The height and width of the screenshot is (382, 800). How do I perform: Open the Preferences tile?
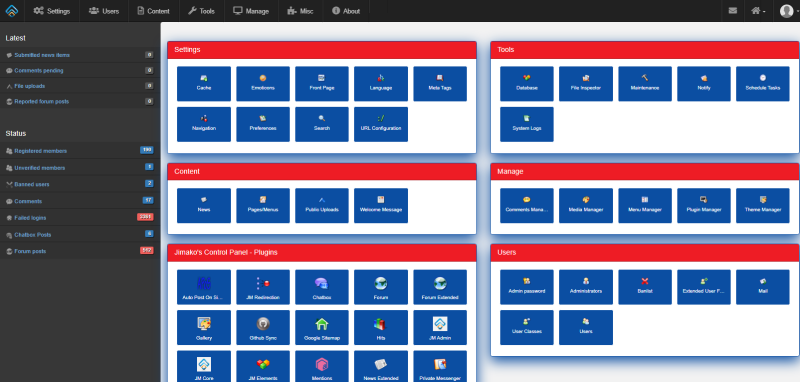[x=263, y=124]
